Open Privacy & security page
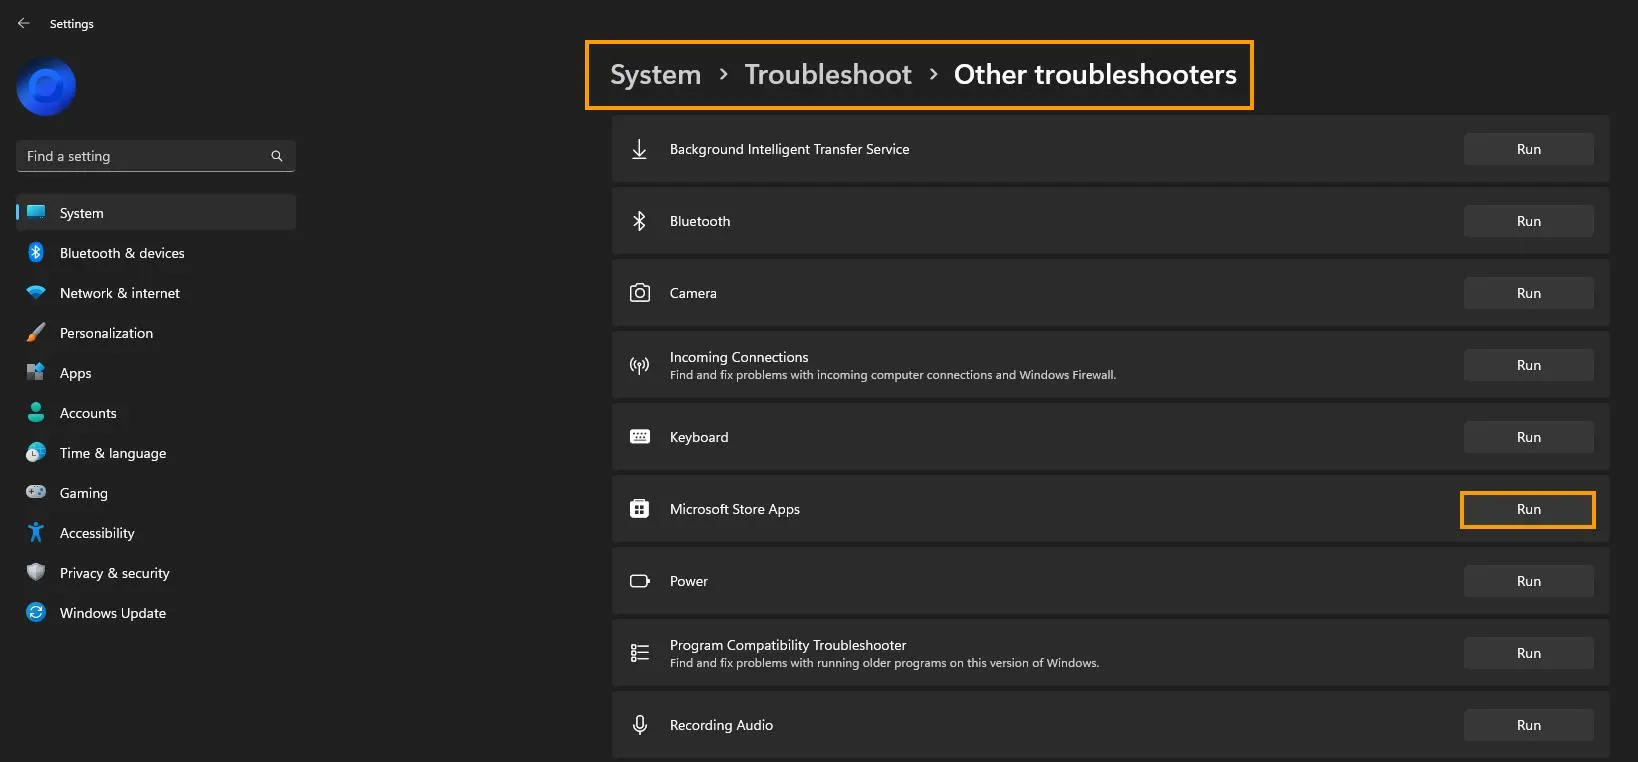1638x762 pixels. 156,572
